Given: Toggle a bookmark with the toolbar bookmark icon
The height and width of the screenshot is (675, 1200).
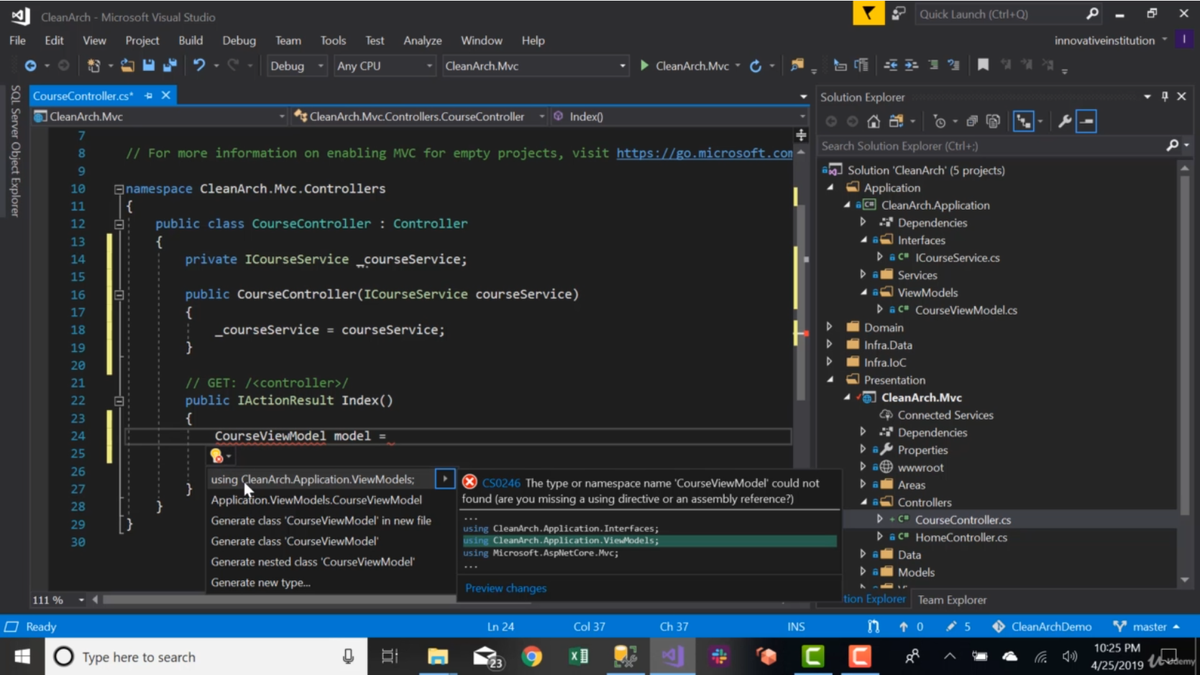Looking at the screenshot, I should (x=983, y=66).
